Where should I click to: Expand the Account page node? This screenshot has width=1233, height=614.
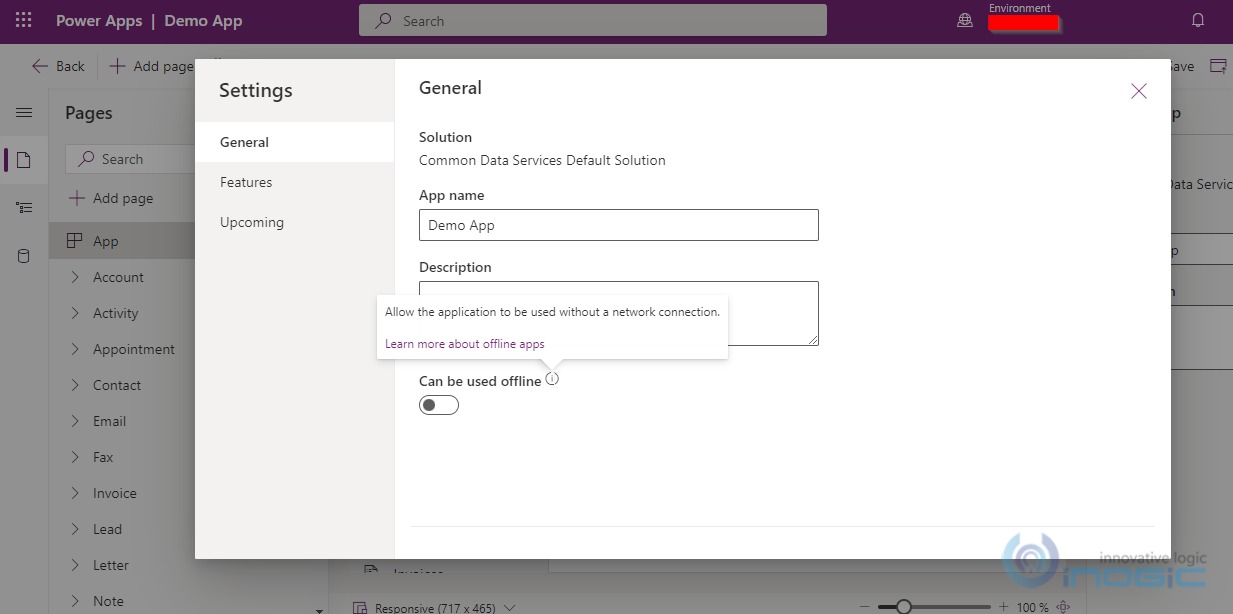[75, 277]
